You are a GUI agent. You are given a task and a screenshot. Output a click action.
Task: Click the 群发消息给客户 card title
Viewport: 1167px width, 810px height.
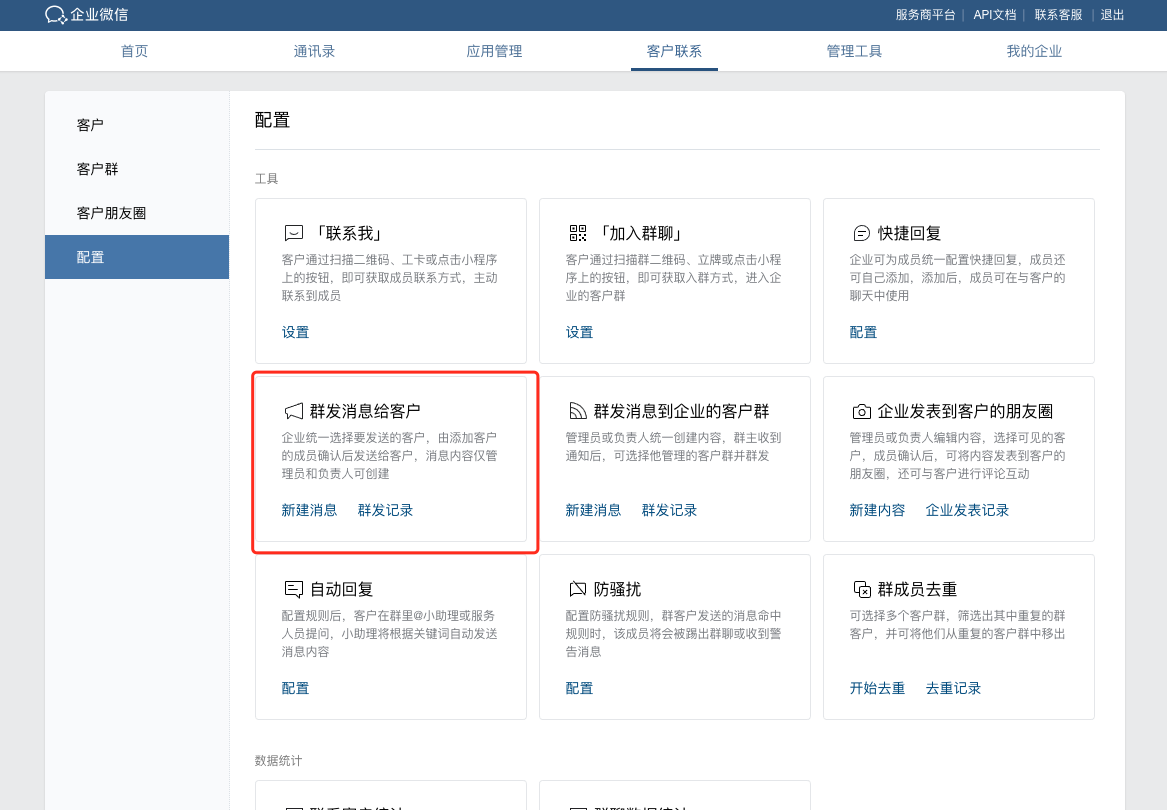coord(365,412)
